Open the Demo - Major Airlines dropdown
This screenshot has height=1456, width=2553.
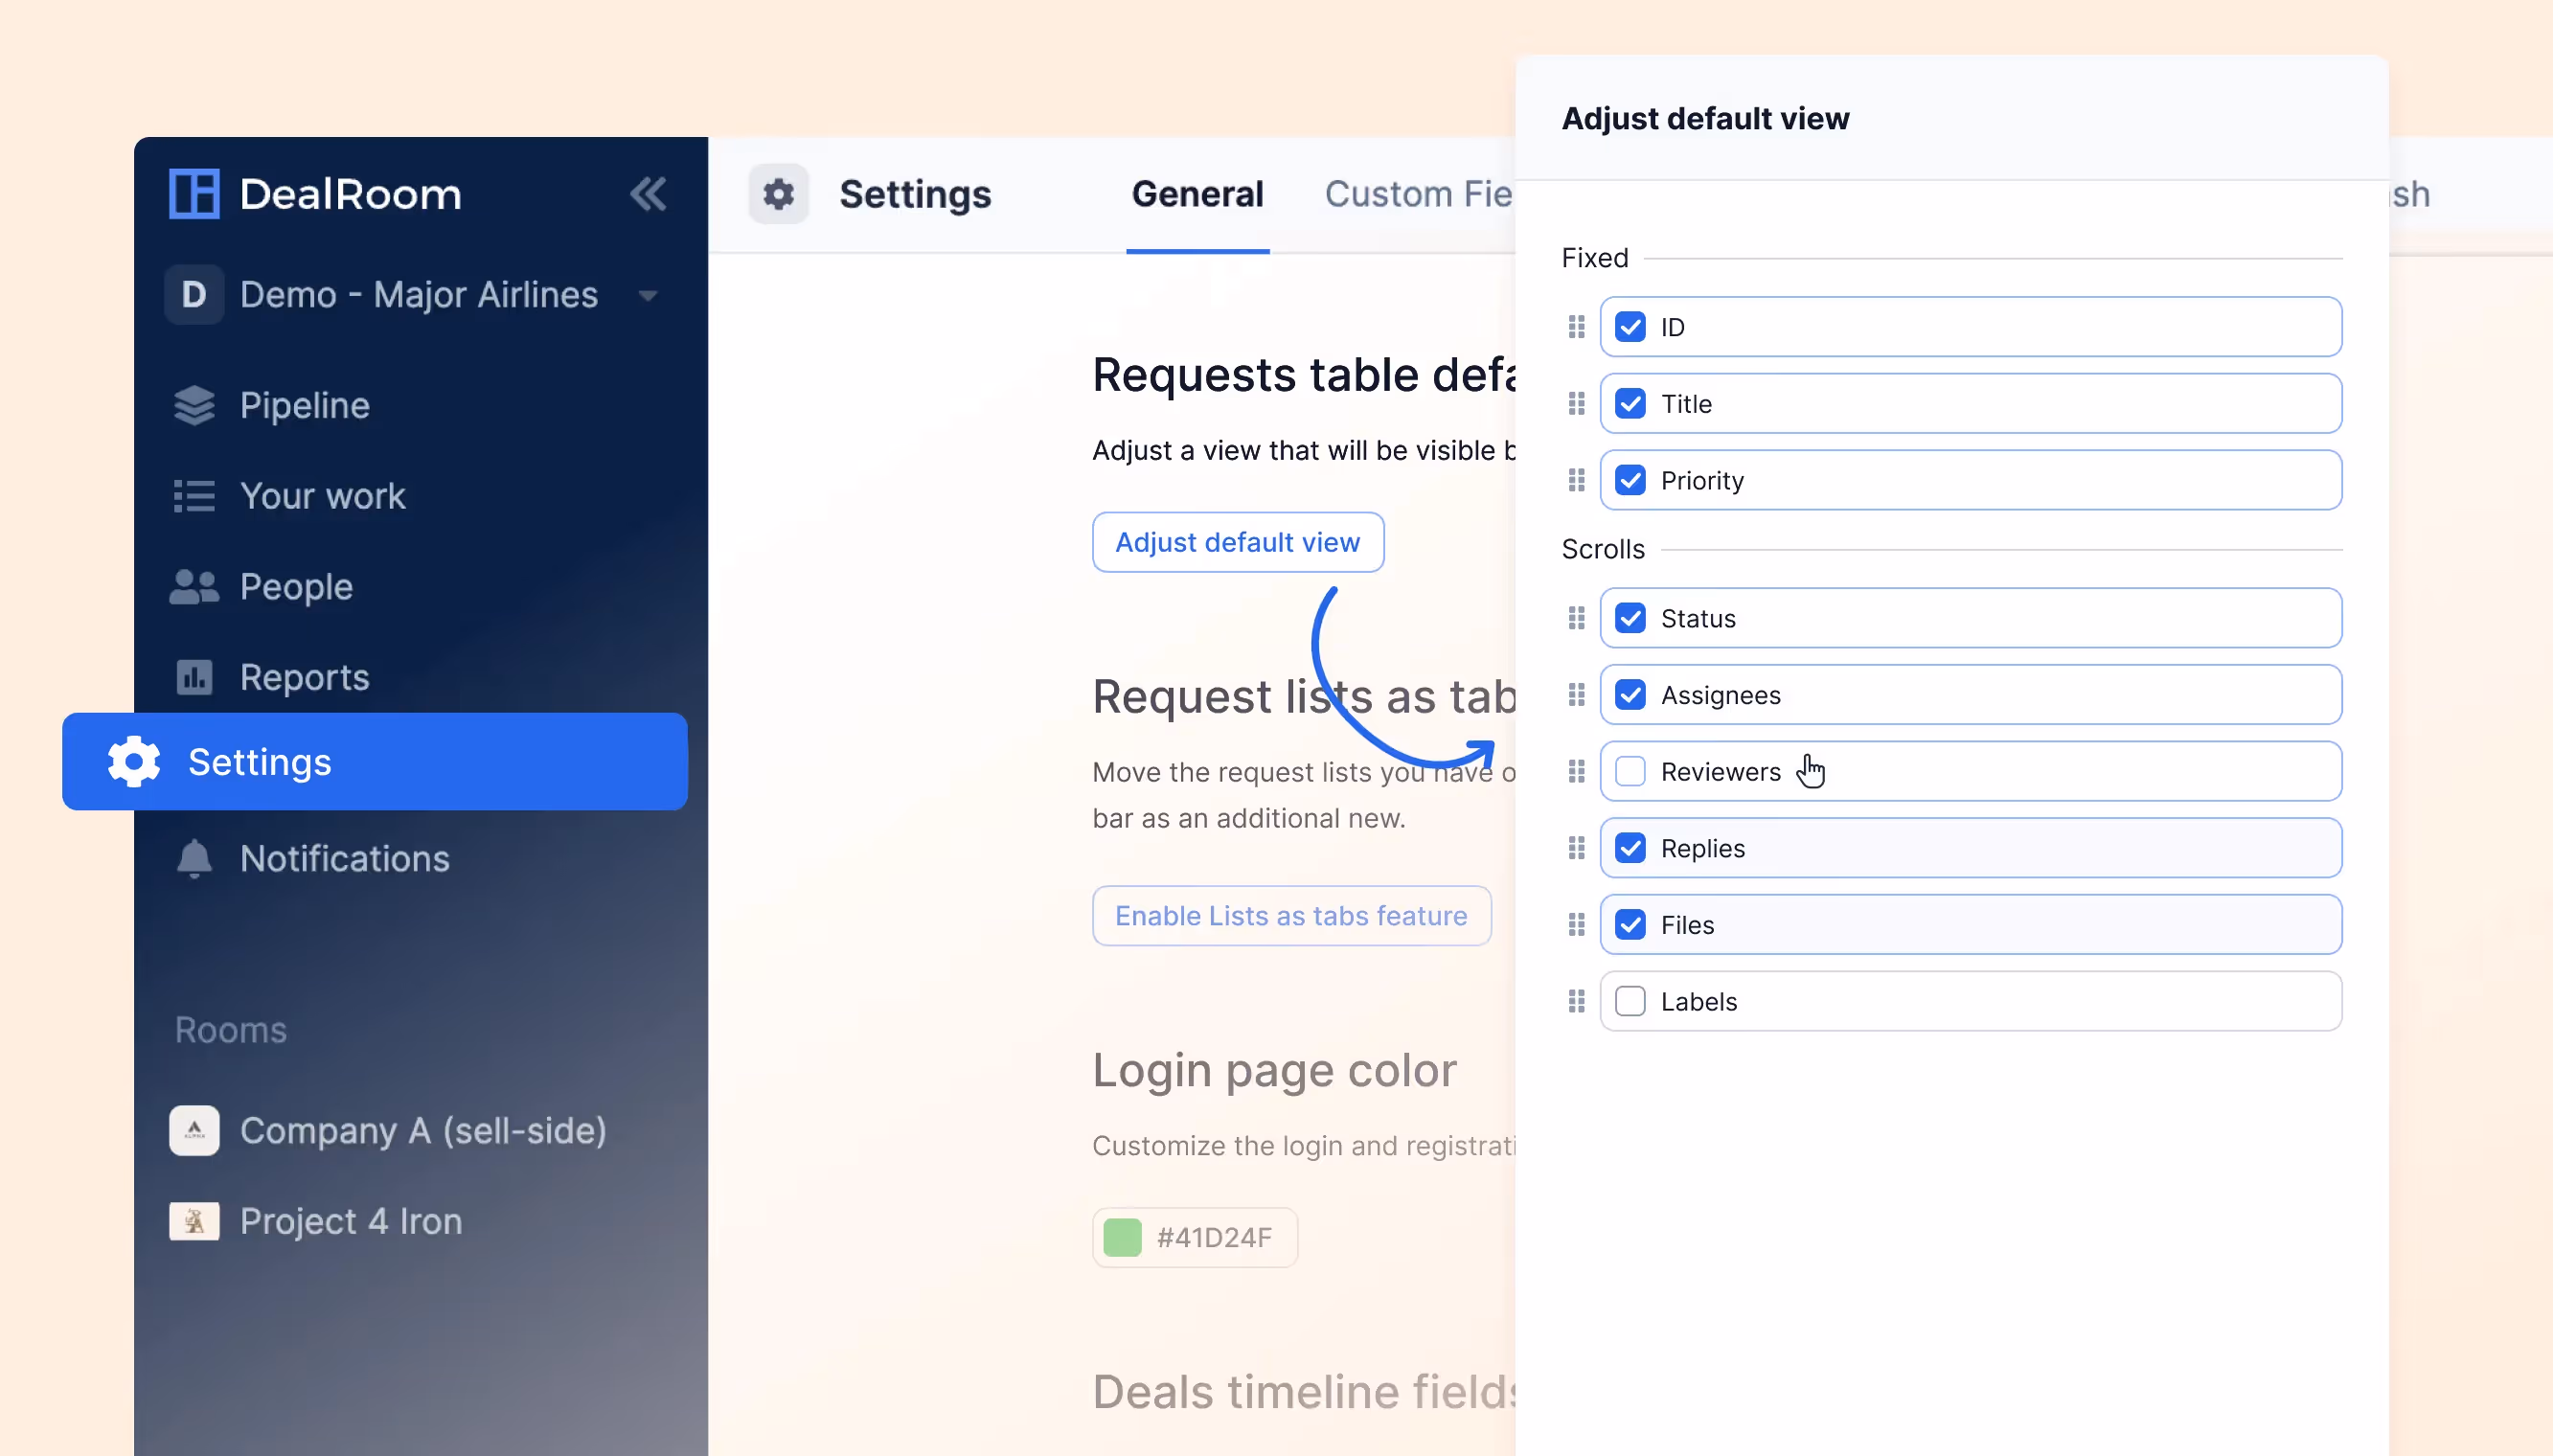tap(648, 294)
